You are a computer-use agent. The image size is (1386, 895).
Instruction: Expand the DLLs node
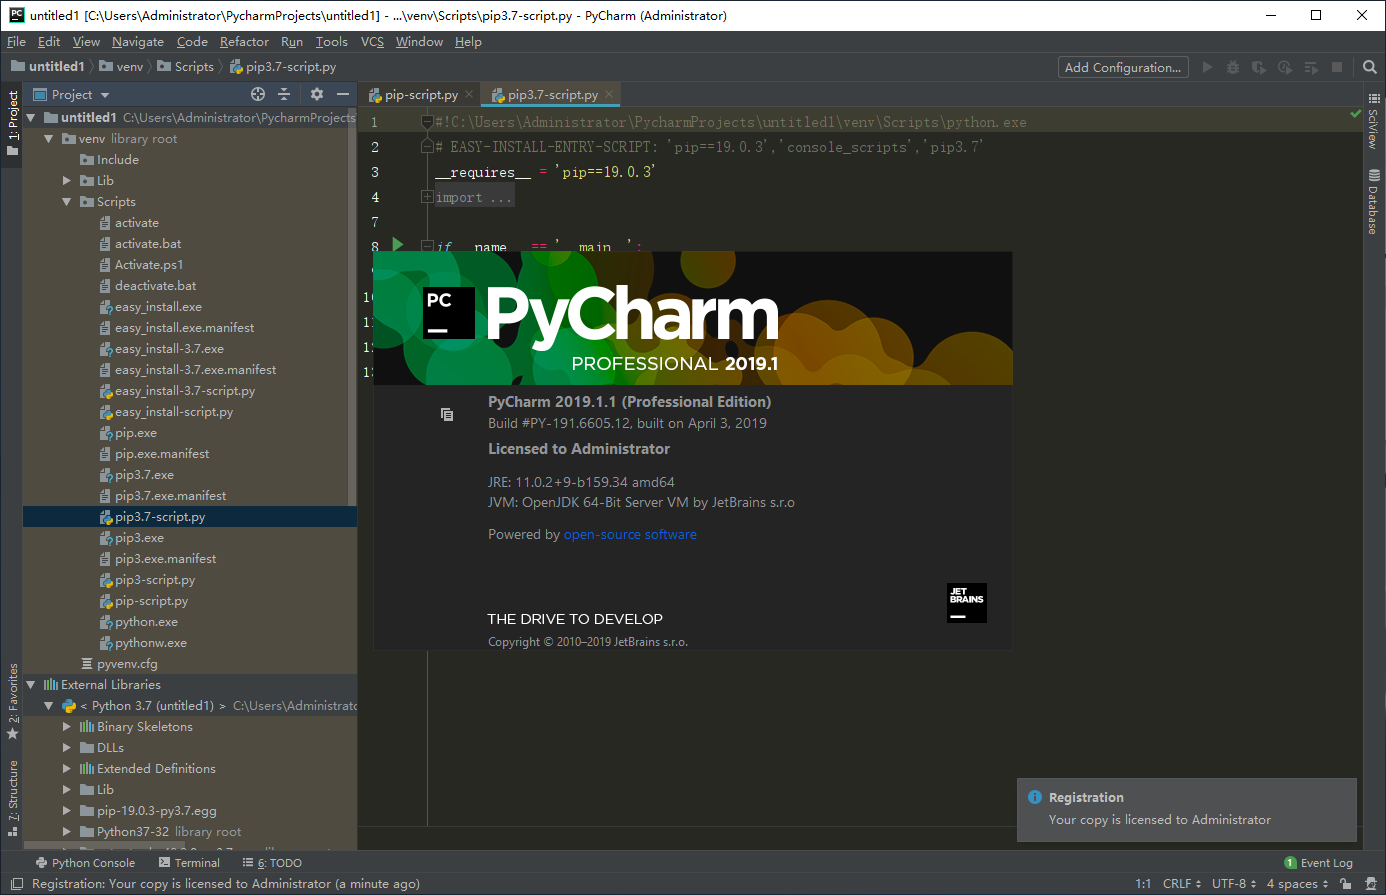67,748
